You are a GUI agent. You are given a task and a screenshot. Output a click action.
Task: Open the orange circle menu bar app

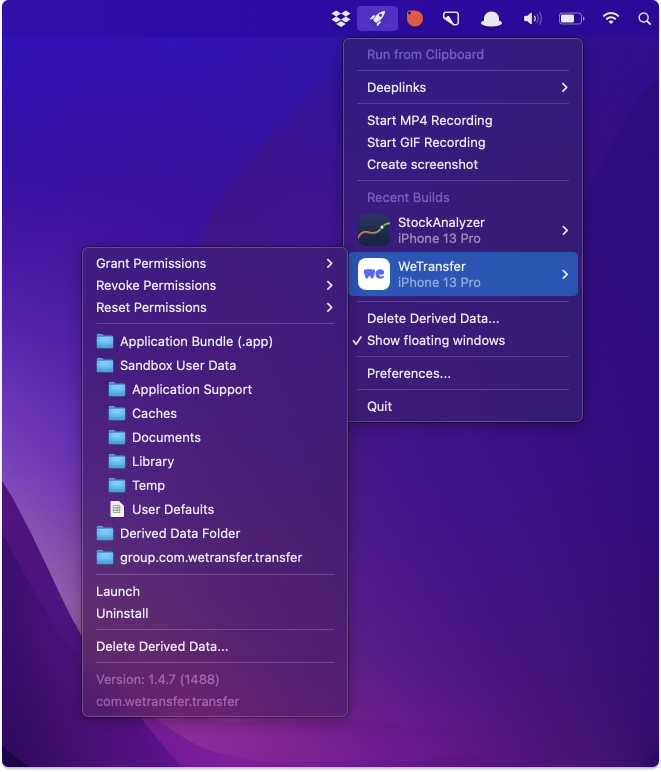point(414,19)
